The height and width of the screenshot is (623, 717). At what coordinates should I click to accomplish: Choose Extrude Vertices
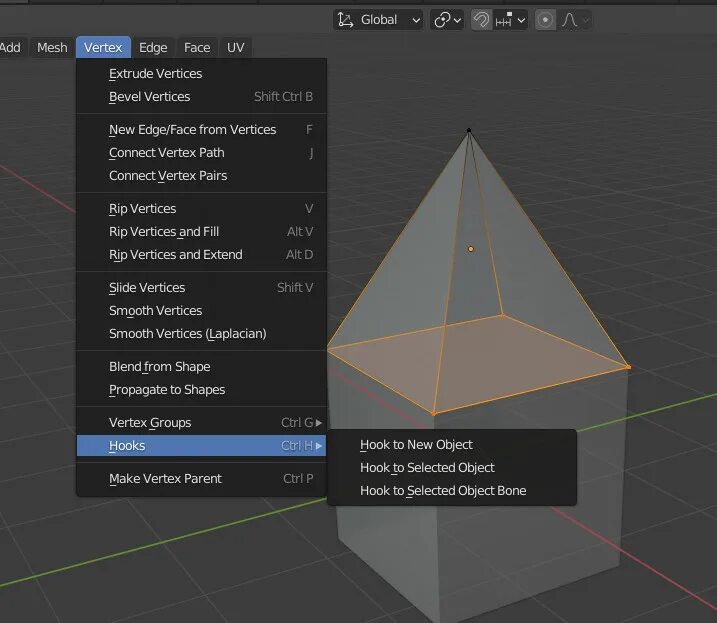coord(201,74)
